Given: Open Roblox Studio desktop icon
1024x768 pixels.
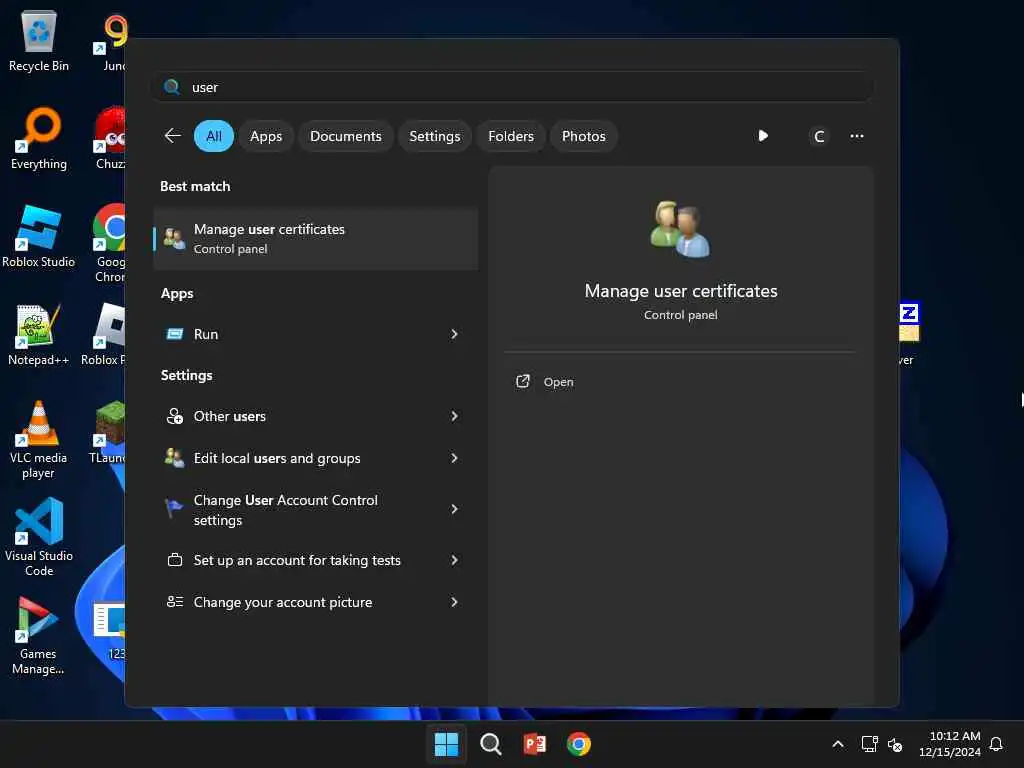Looking at the screenshot, I should [39, 236].
